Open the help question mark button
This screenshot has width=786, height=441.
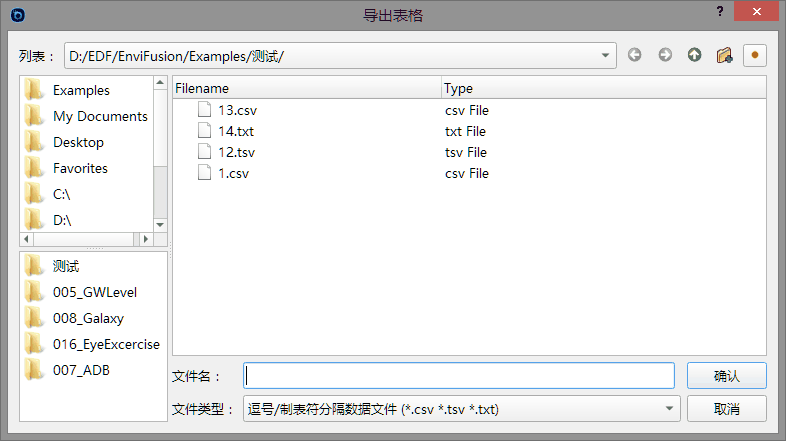tap(720, 11)
